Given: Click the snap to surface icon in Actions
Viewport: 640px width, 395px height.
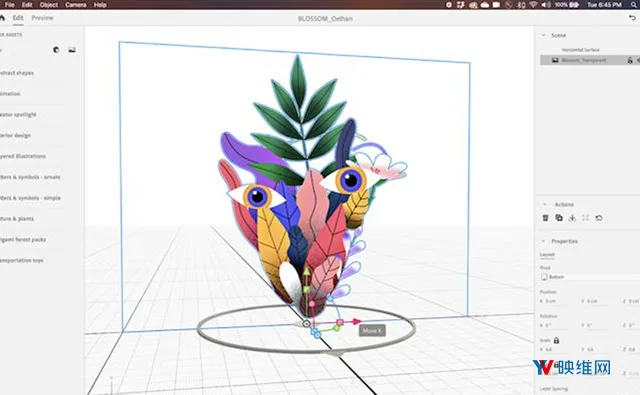Looking at the screenshot, I should point(572,218).
